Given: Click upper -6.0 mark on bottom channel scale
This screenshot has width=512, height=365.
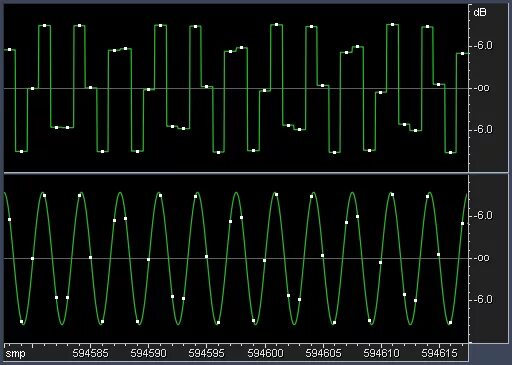Looking at the screenshot, I should [483, 216].
